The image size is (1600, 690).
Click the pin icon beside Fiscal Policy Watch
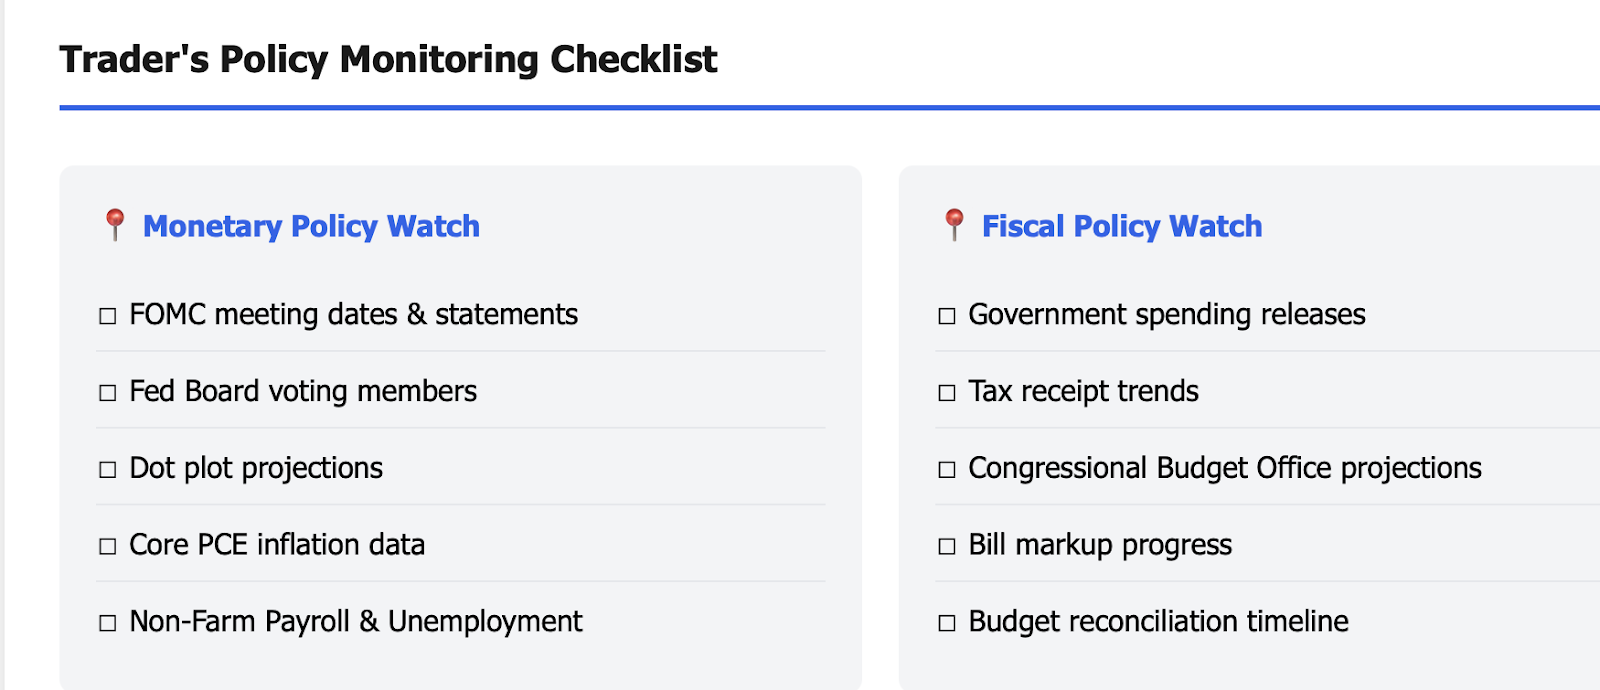click(954, 225)
